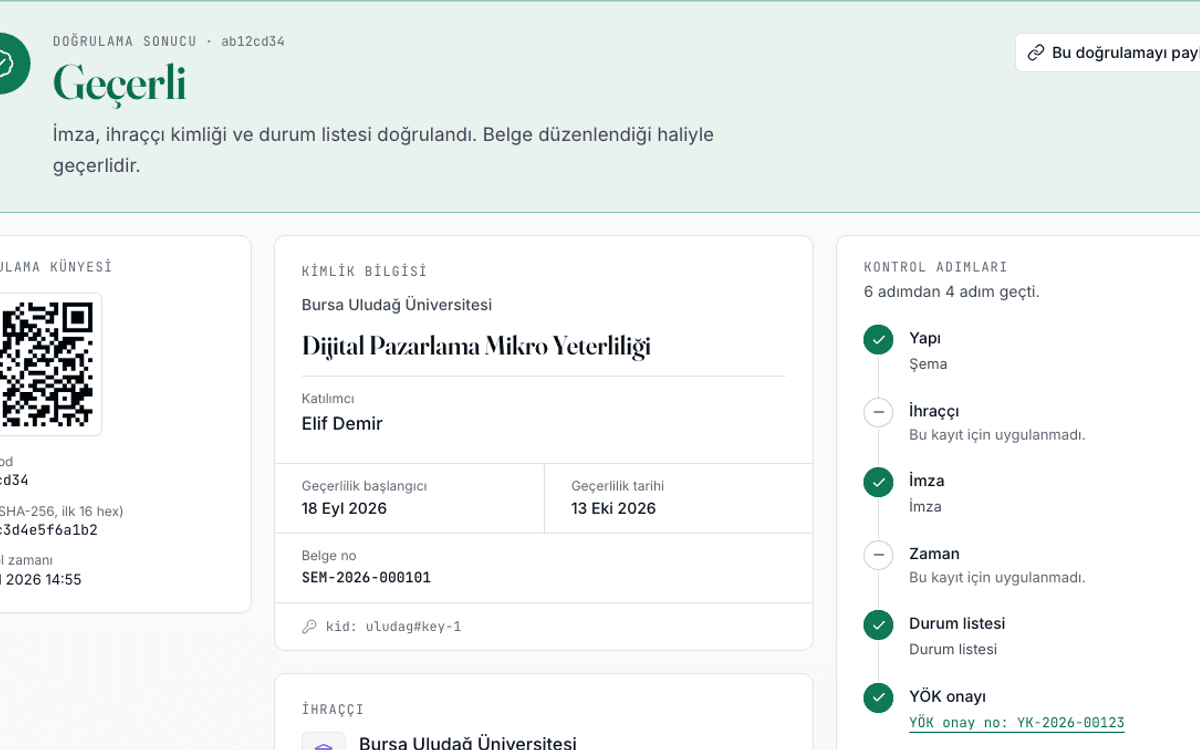This screenshot has height=750, width=1200.
Task: Click the Yapı step checkmark icon
Action: click(878, 340)
